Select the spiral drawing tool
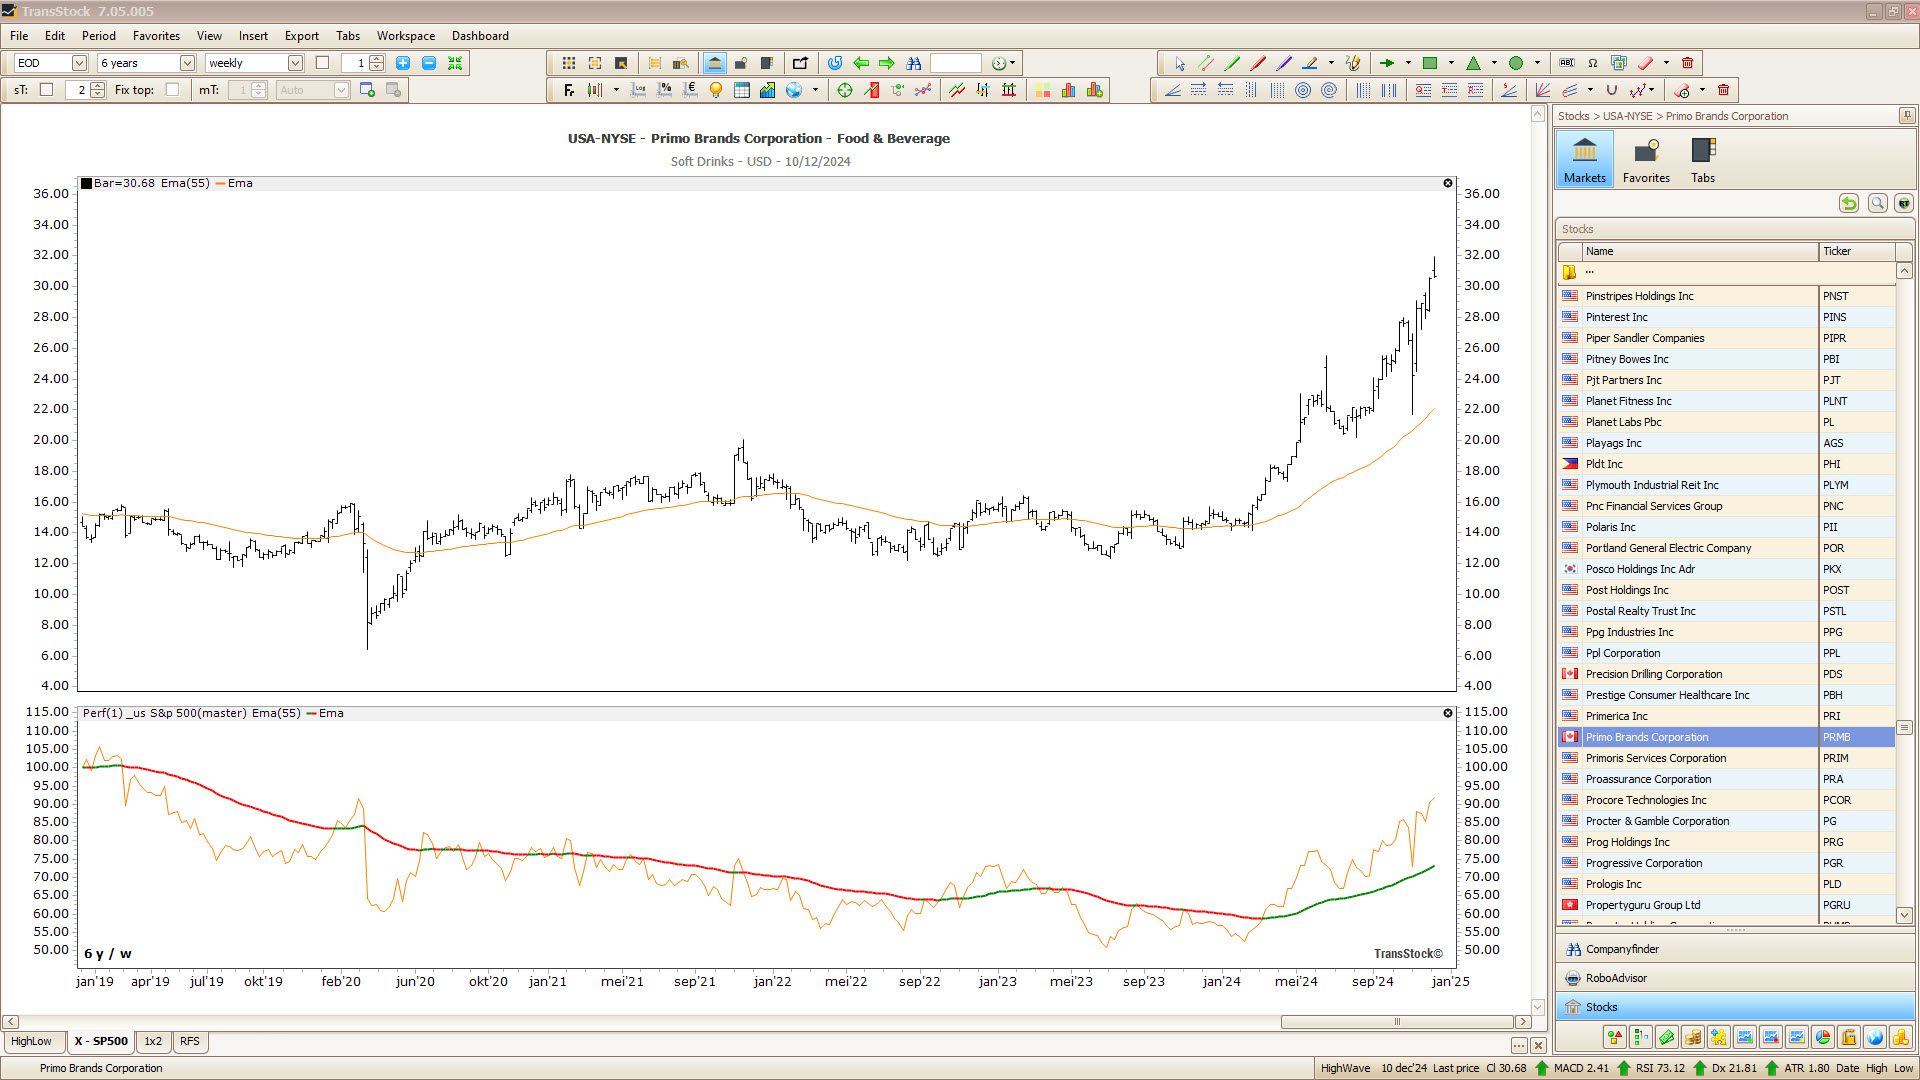Image resolution: width=1920 pixels, height=1080 pixels. (x=1329, y=90)
